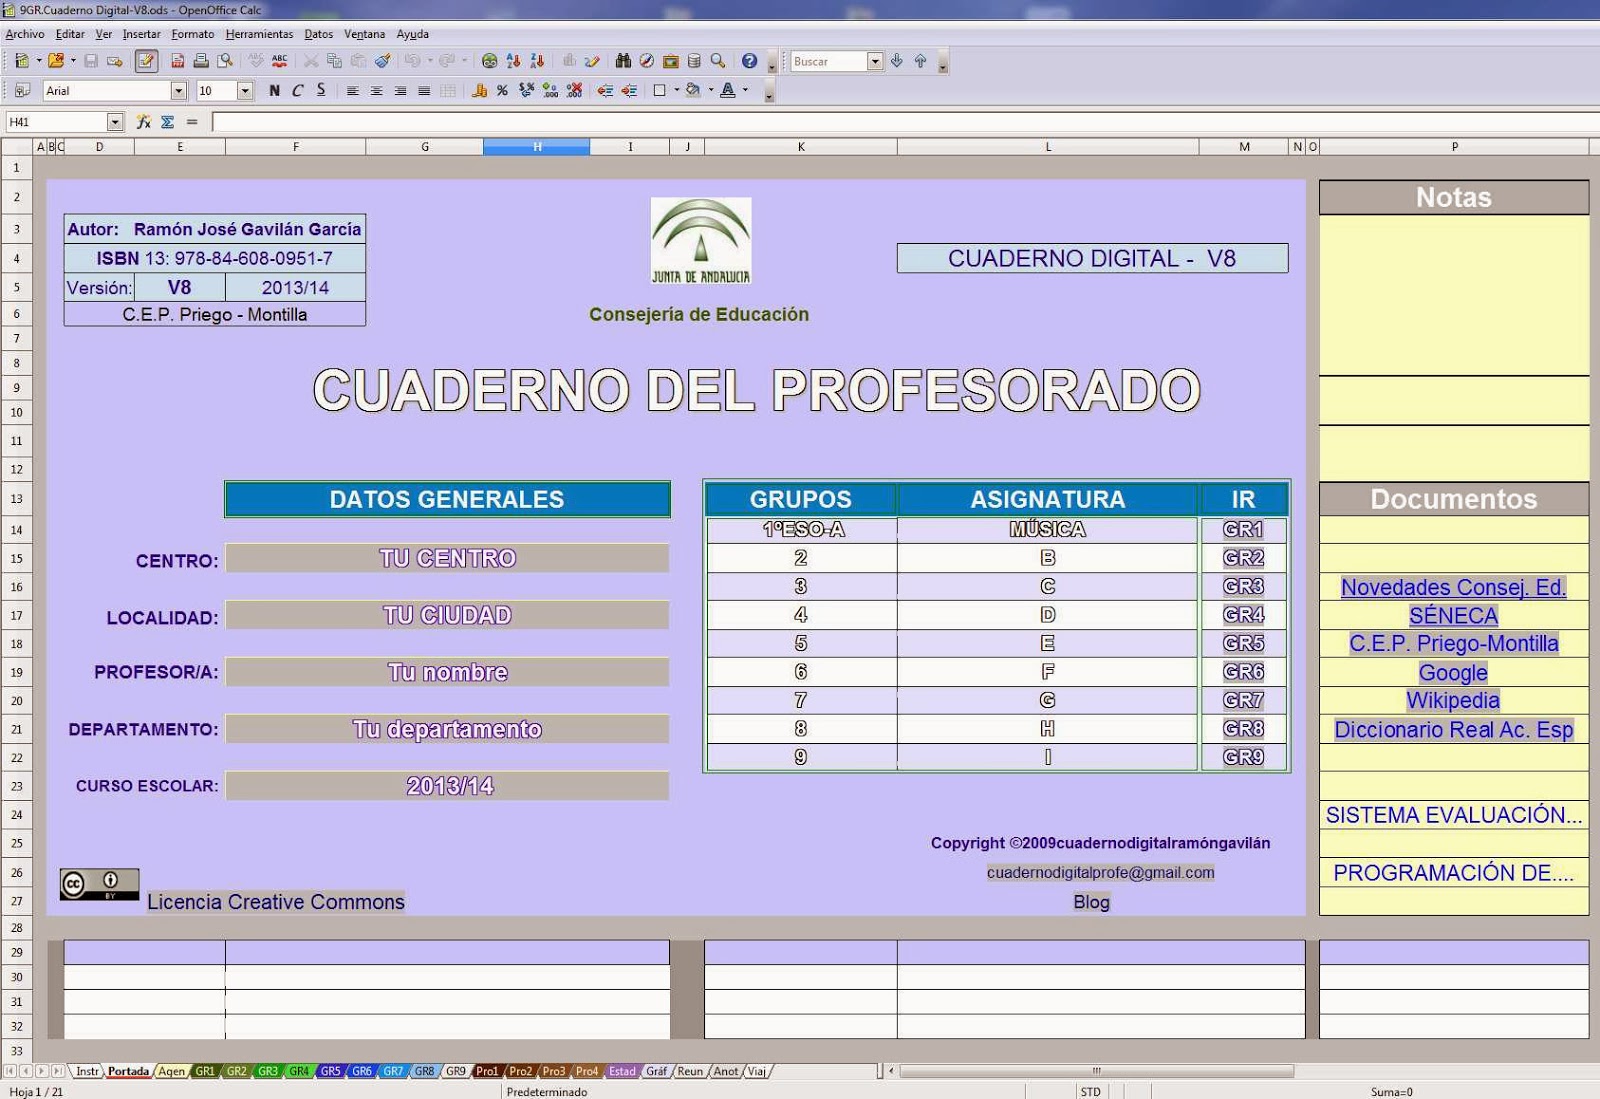1600x1099 pixels.
Task: Toggle italic formatting with the C icon
Action: click(x=297, y=91)
